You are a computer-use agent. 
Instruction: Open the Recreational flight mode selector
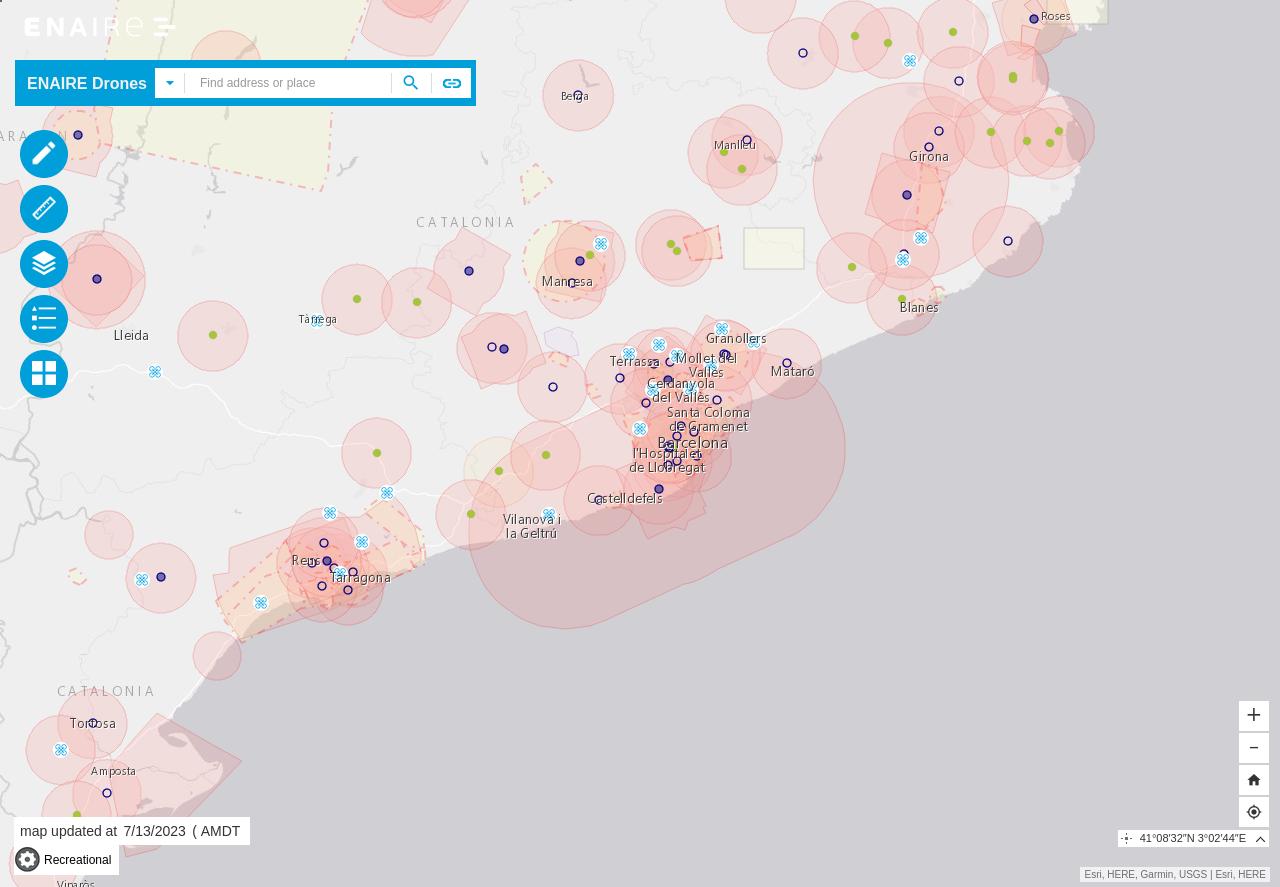[65, 860]
